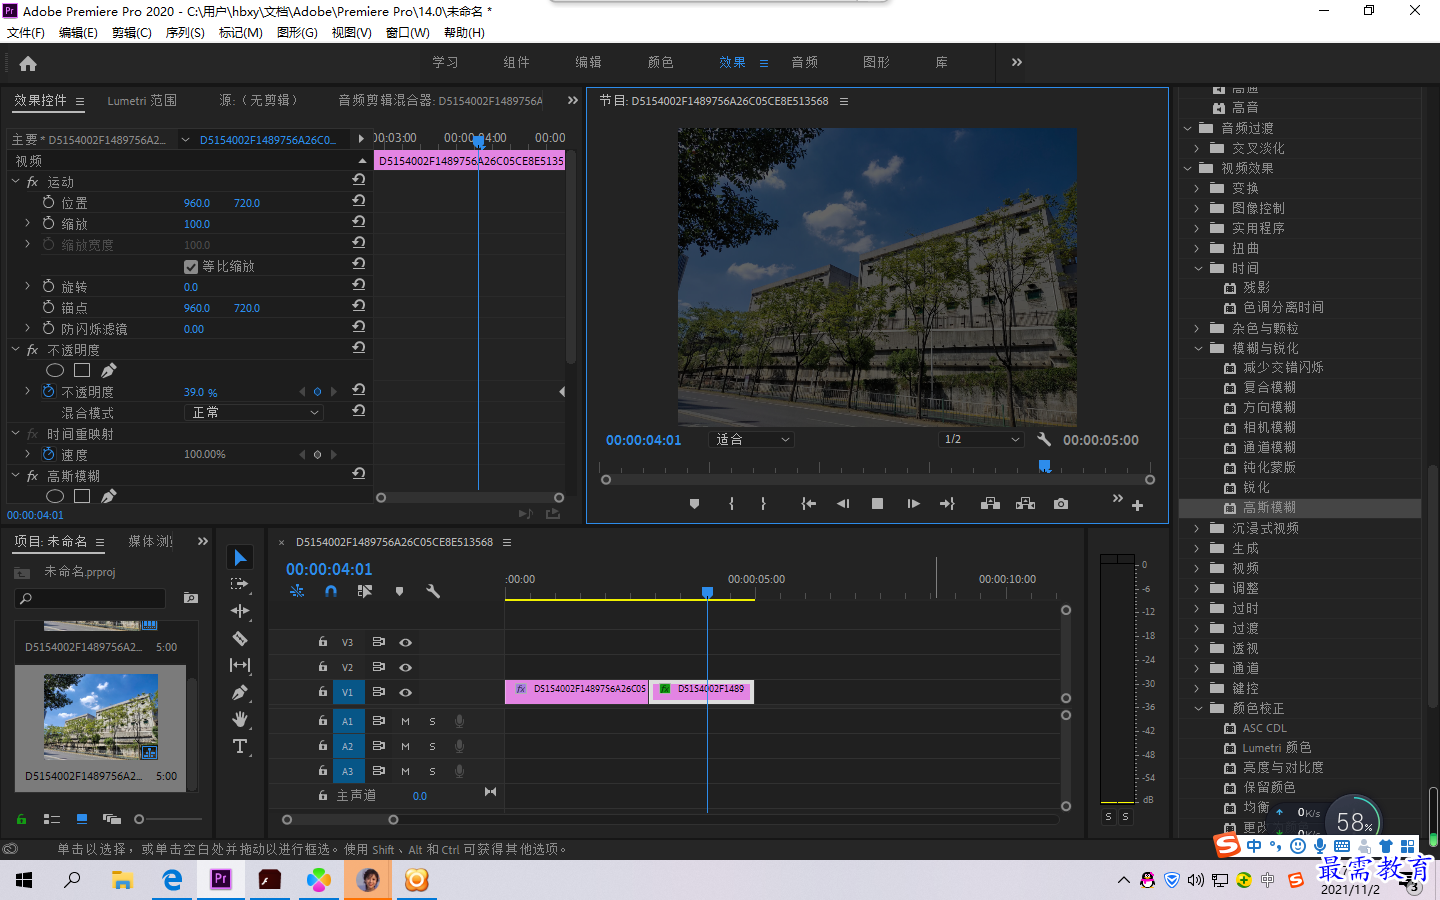Select the Slip tool
This screenshot has width=1440, height=900.
[x=240, y=665]
